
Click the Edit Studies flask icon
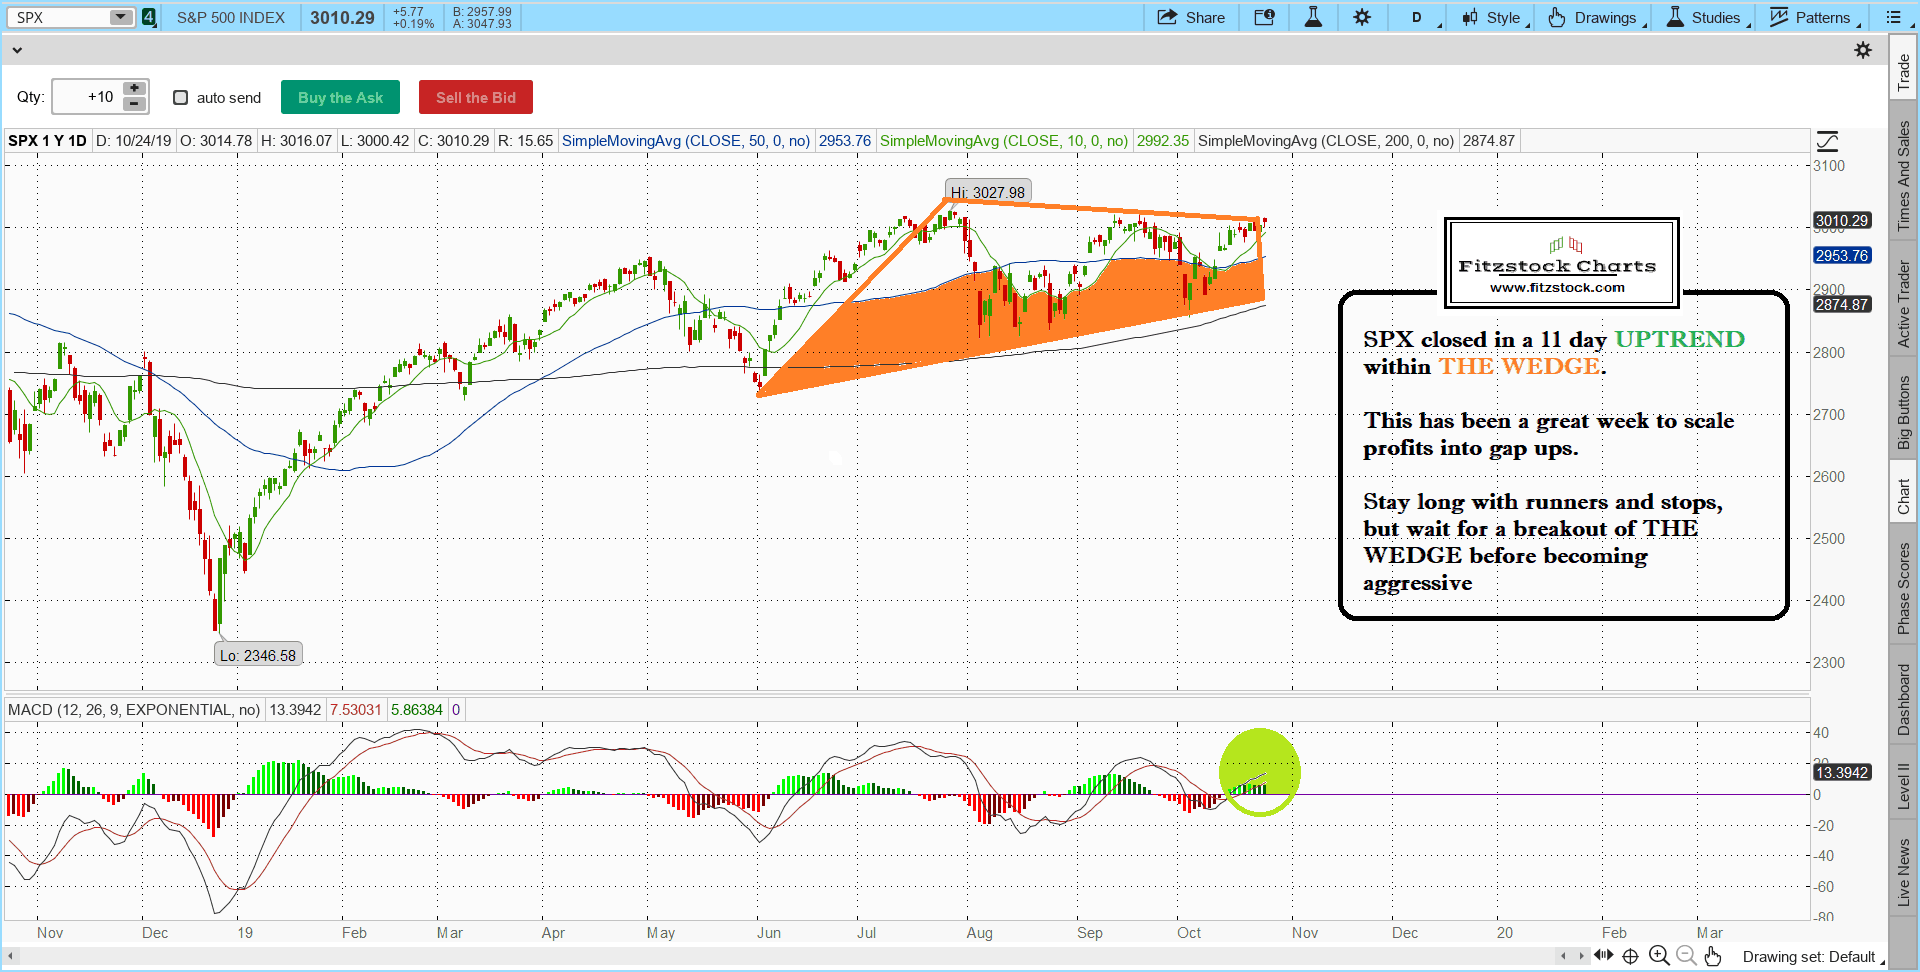[x=1313, y=17]
